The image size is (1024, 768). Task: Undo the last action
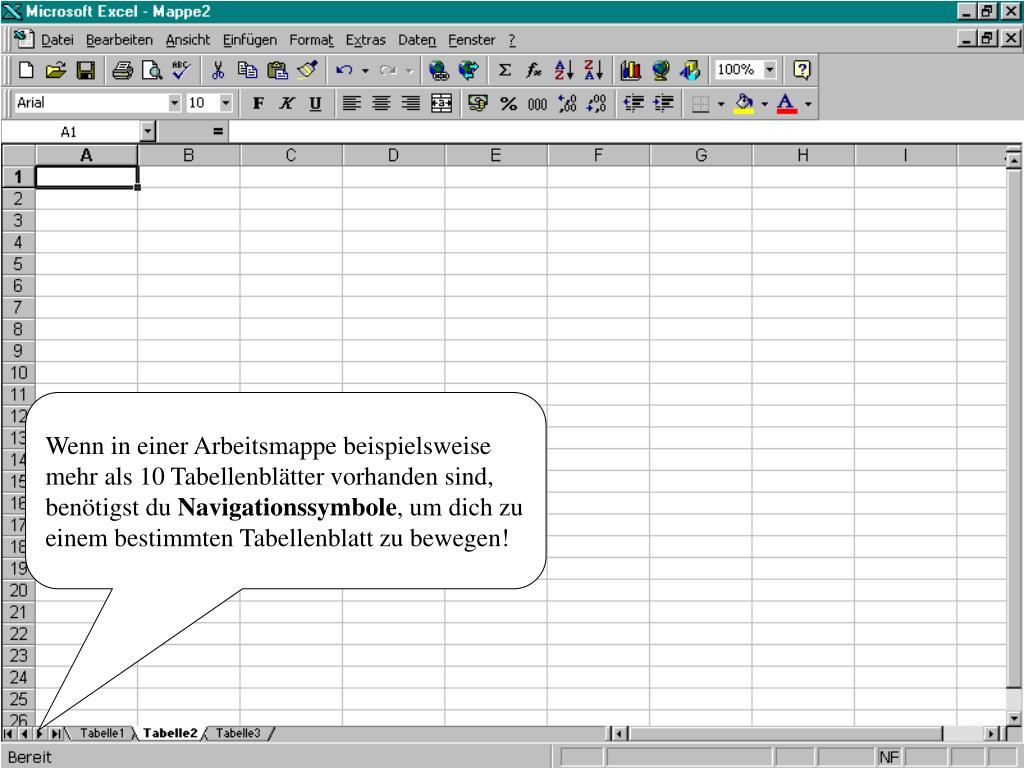pos(344,70)
